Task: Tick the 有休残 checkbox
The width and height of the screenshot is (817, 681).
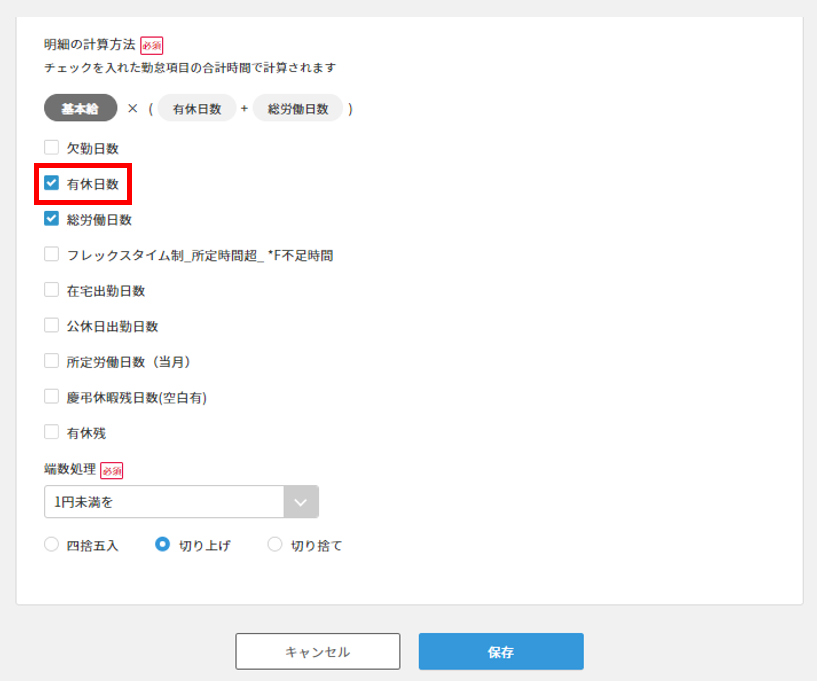Action: 52,432
